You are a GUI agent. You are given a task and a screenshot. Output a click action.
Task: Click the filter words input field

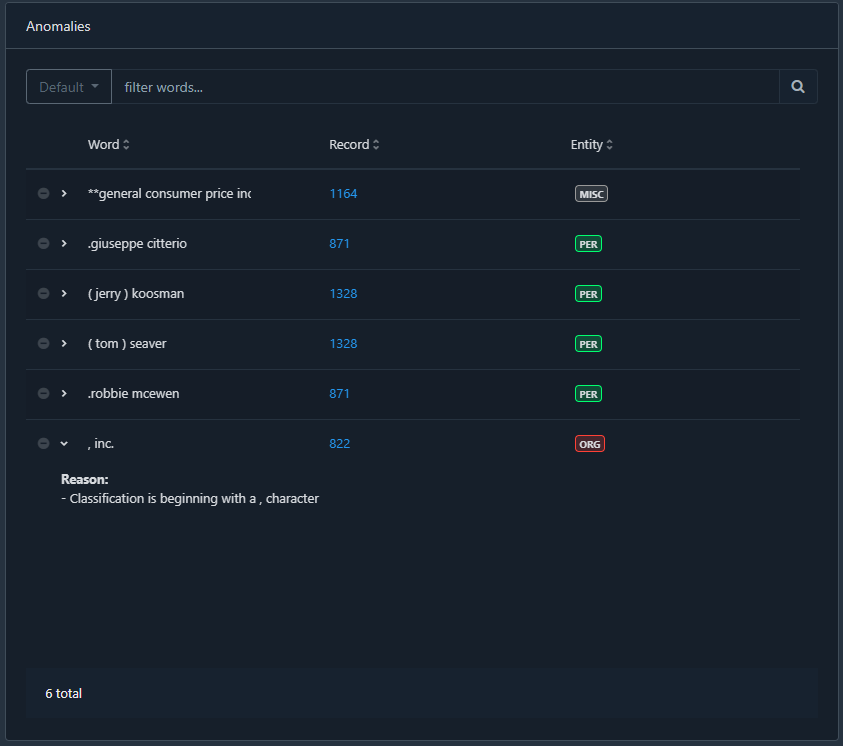tap(445, 87)
